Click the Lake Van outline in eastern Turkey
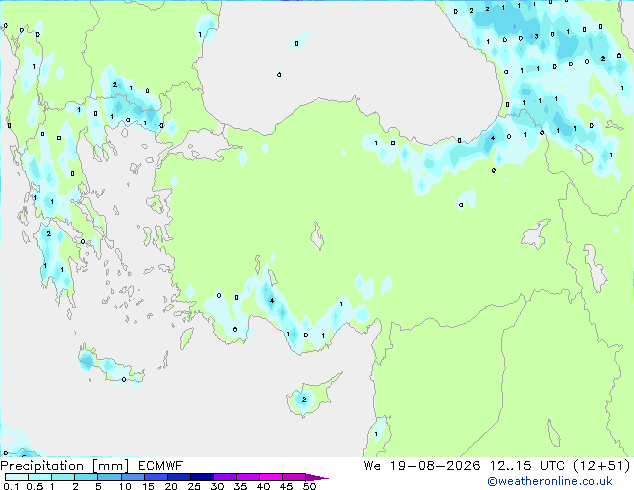The width and height of the screenshot is (634, 490). click(x=536, y=234)
